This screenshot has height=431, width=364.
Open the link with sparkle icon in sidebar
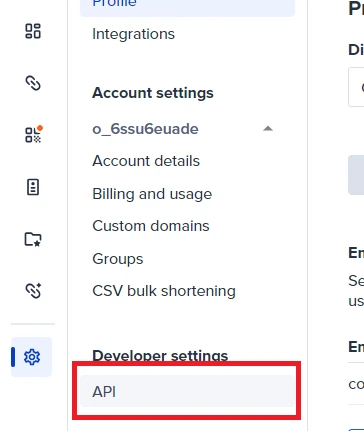click(x=33, y=291)
